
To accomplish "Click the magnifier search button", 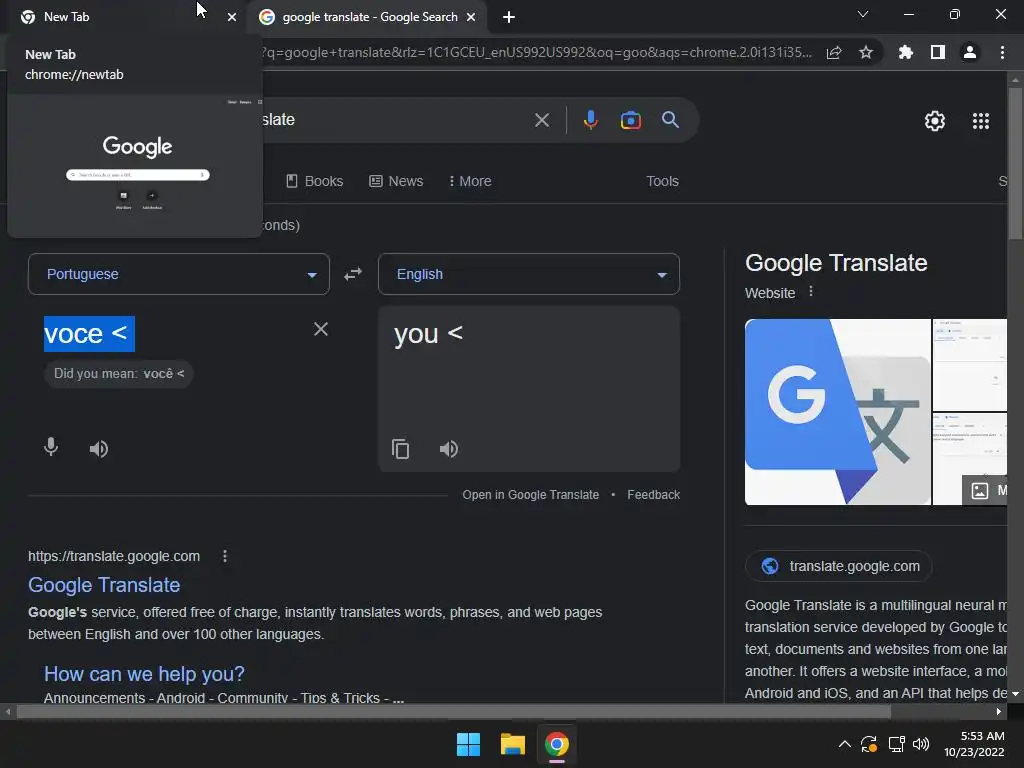I will click(670, 120).
